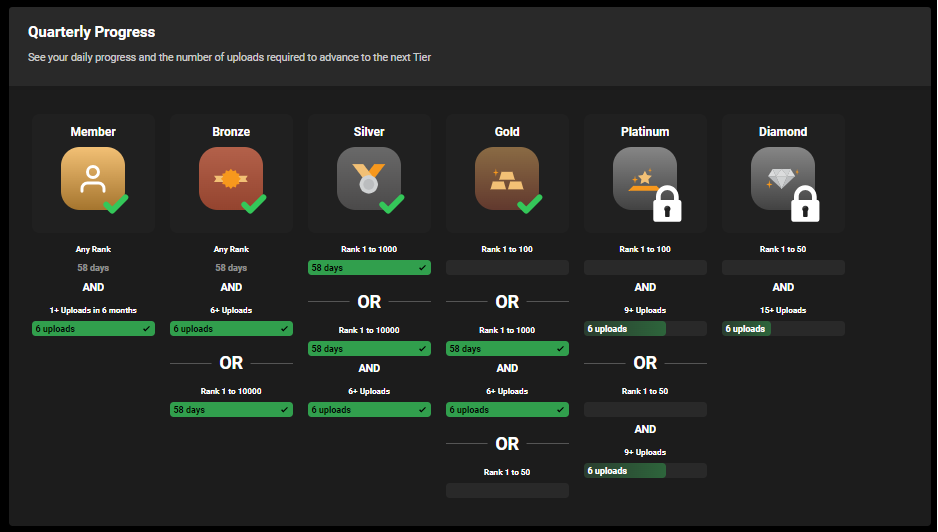Screen dimensions: 938x532
Task: Select the Gold bars tier icon
Action: (506, 178)
